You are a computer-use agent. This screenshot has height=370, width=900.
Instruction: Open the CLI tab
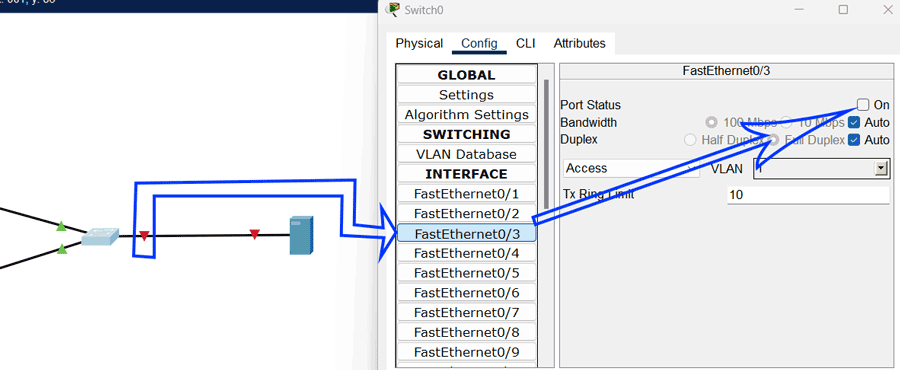click(525, 44)
